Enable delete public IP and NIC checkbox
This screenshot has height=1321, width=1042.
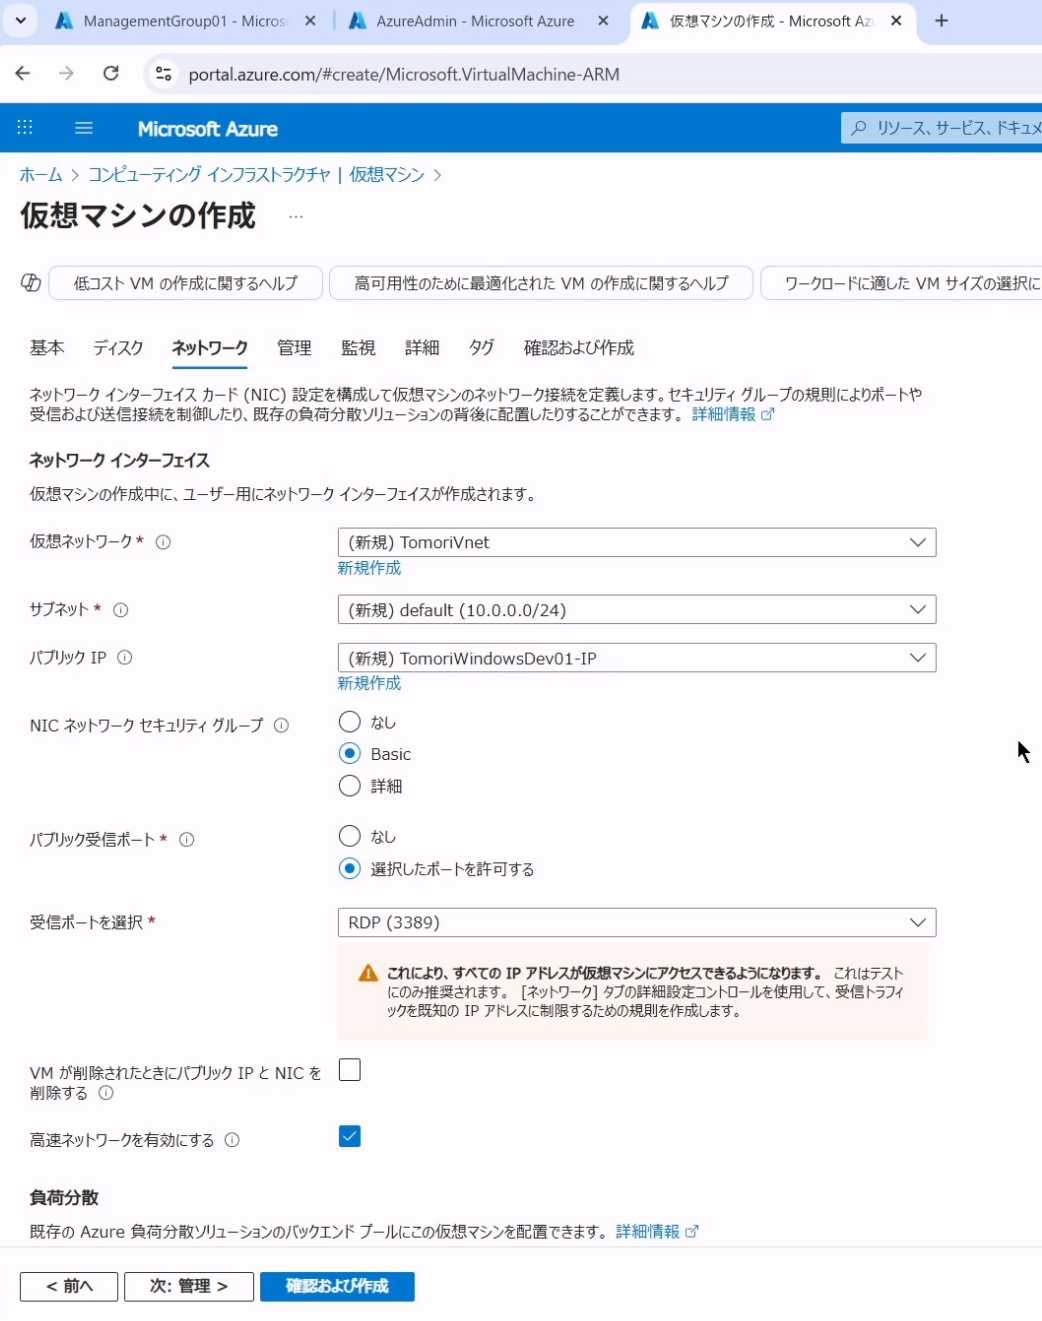pyautogui.click(x=349, y=1070)
